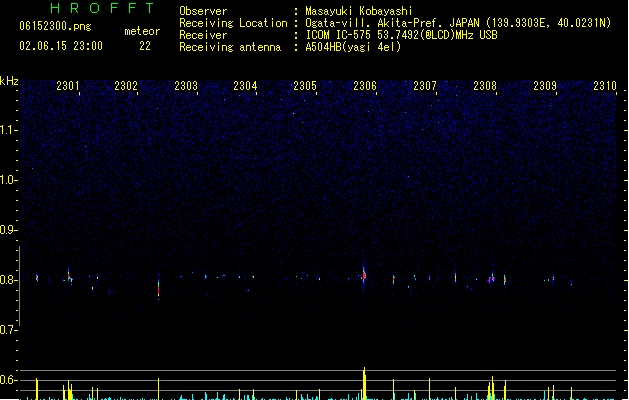Click the 2306 time marker
This screenshot has height=400, width=629.
pos(365,85)
